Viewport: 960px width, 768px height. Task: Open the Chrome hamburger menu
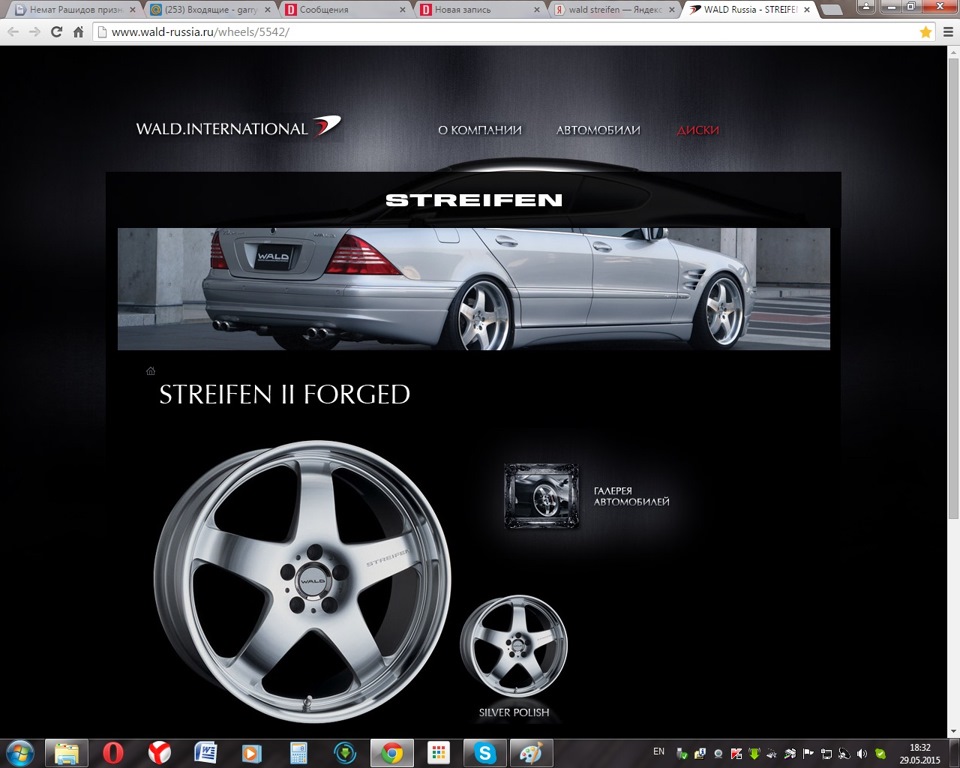tap(947, 31)
